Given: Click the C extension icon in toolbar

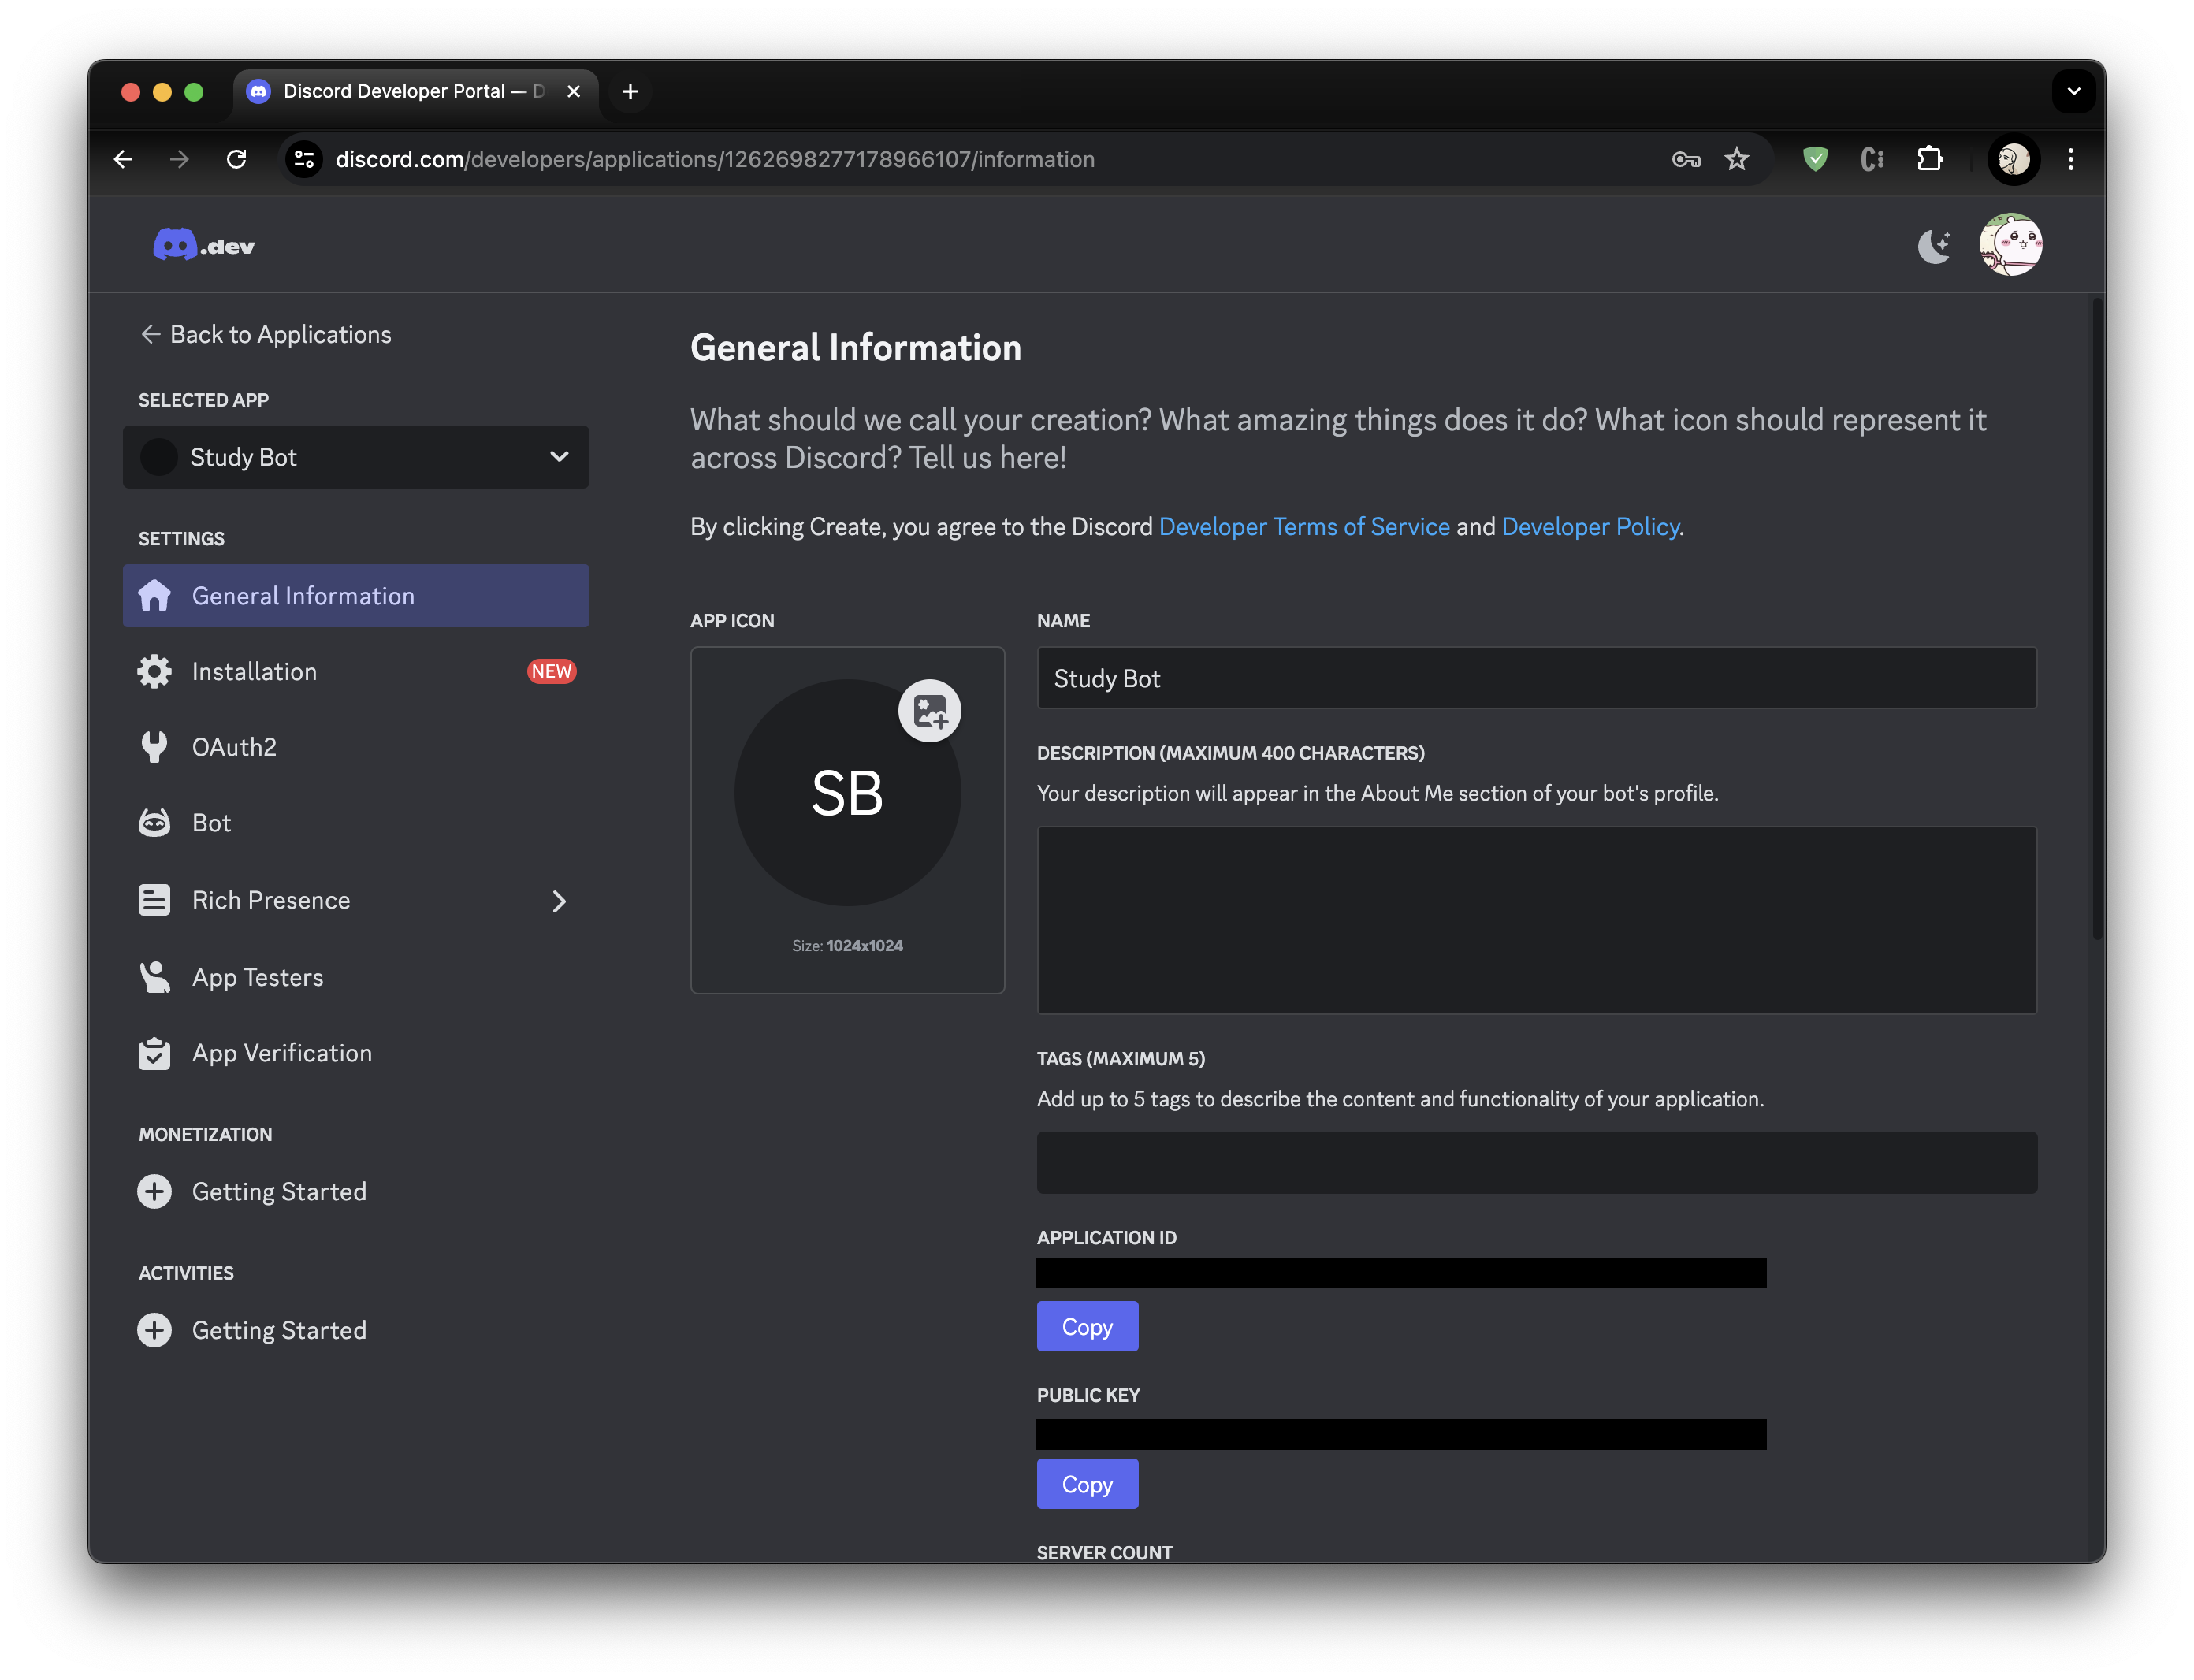Looking at the screenshot, I should pos(1872,159).
